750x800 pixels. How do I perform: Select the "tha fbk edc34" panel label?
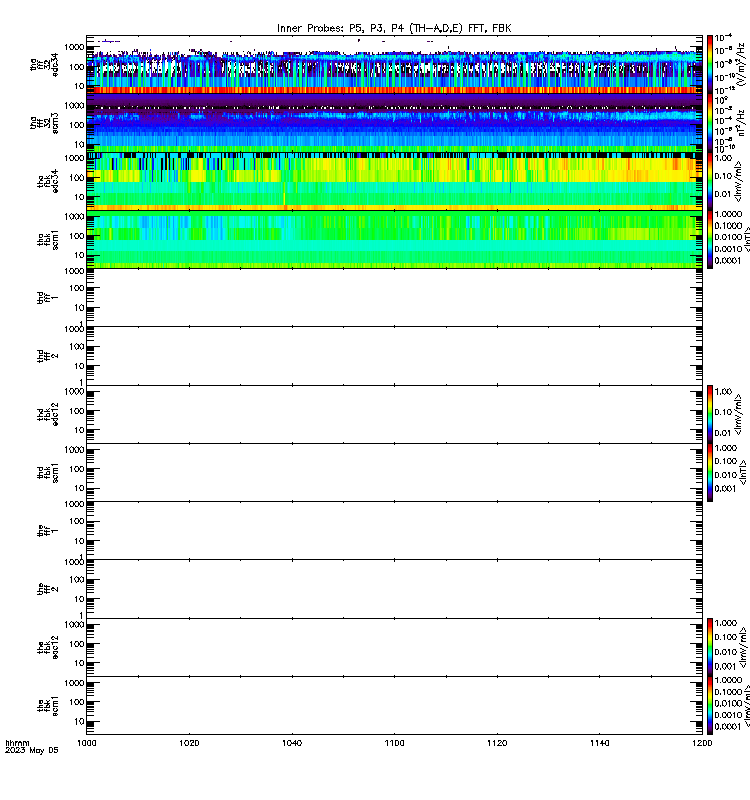[48, 181]
